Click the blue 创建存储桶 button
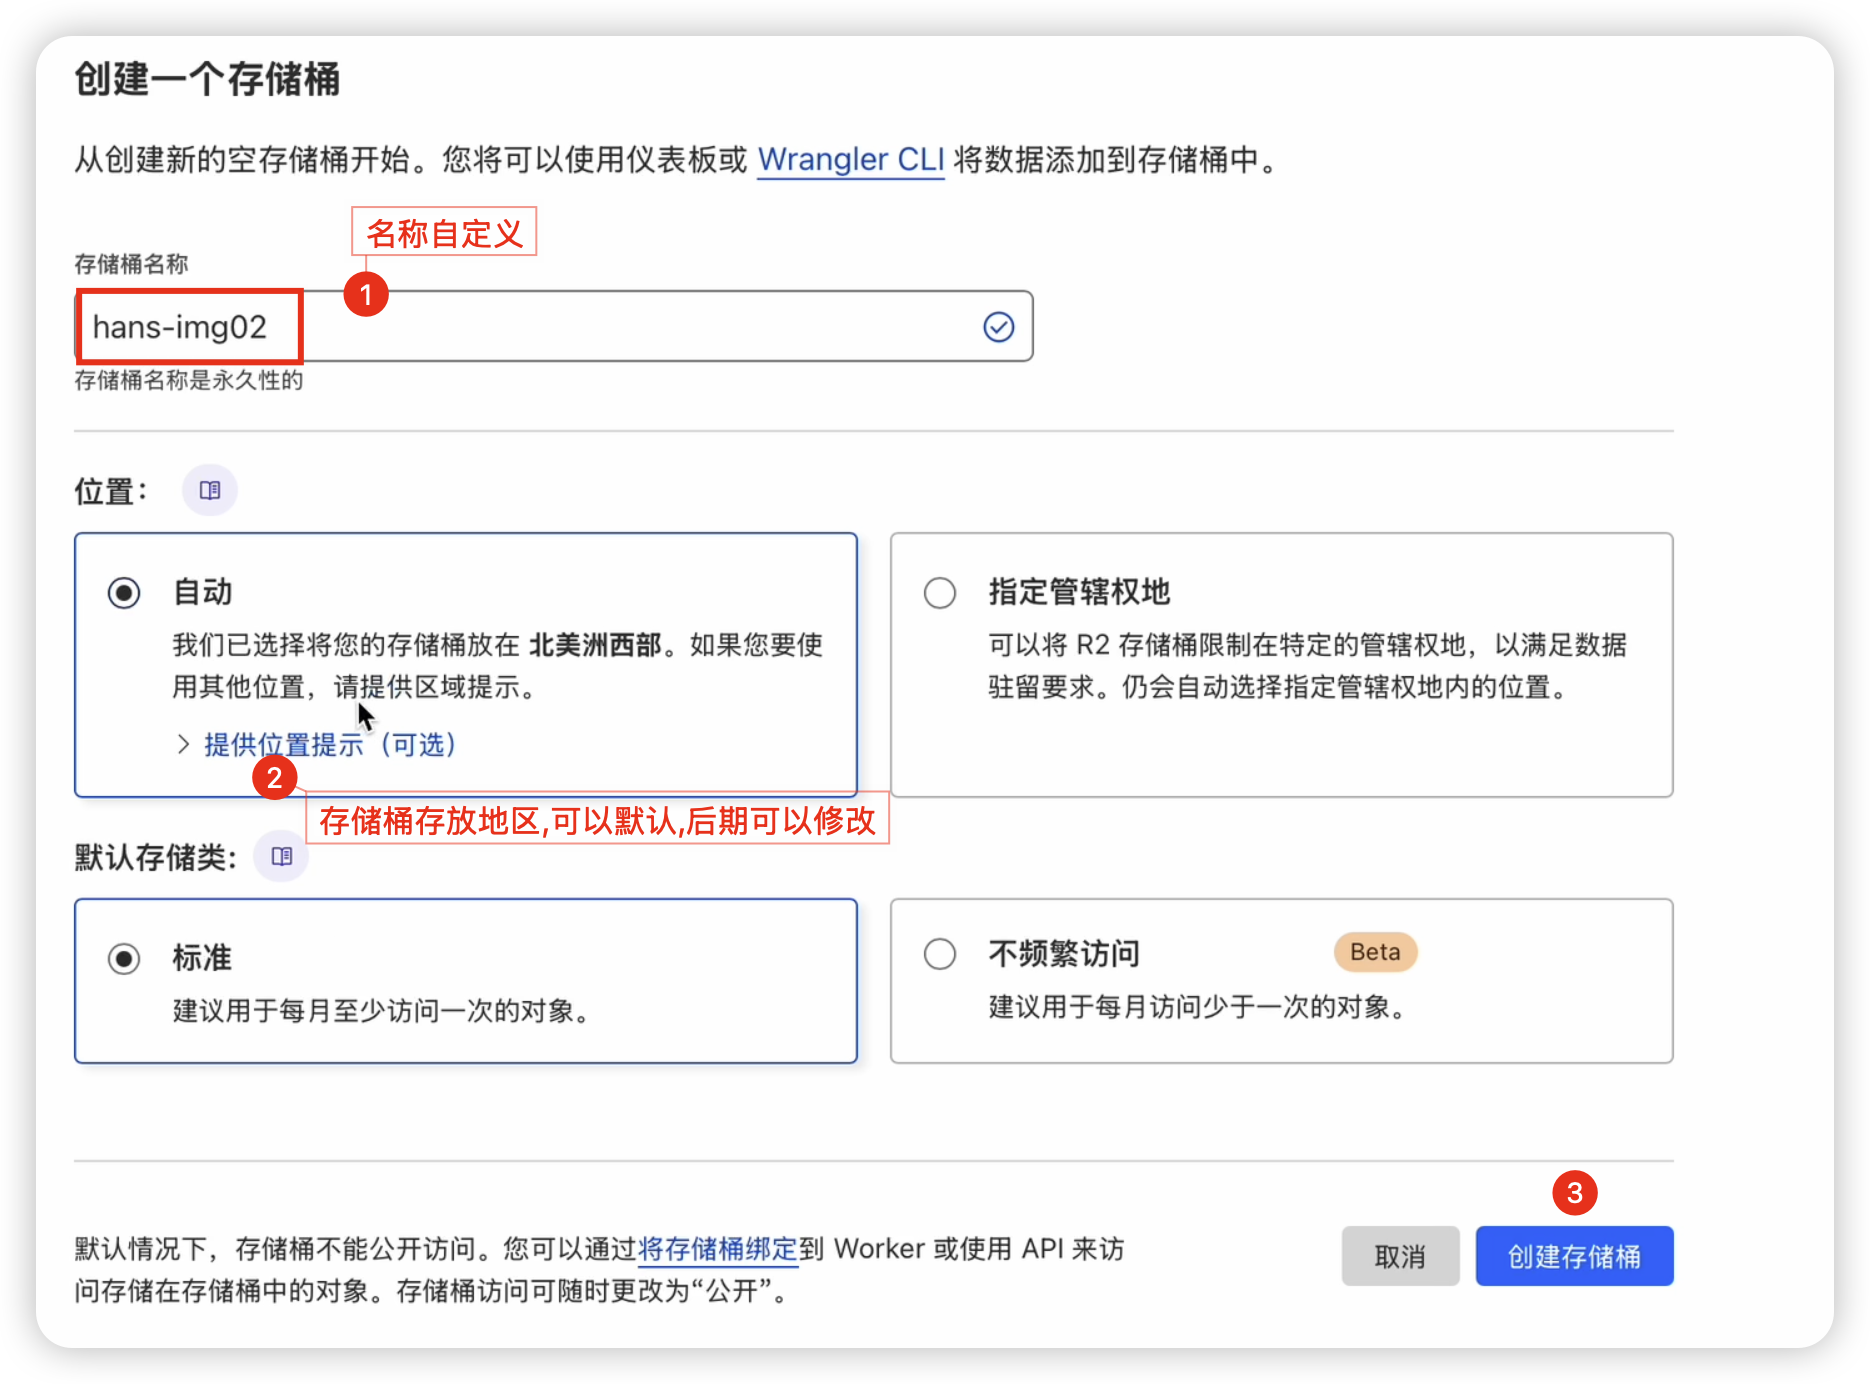Viewport: 1870px width, 1384px height. pos(1574,1256)
